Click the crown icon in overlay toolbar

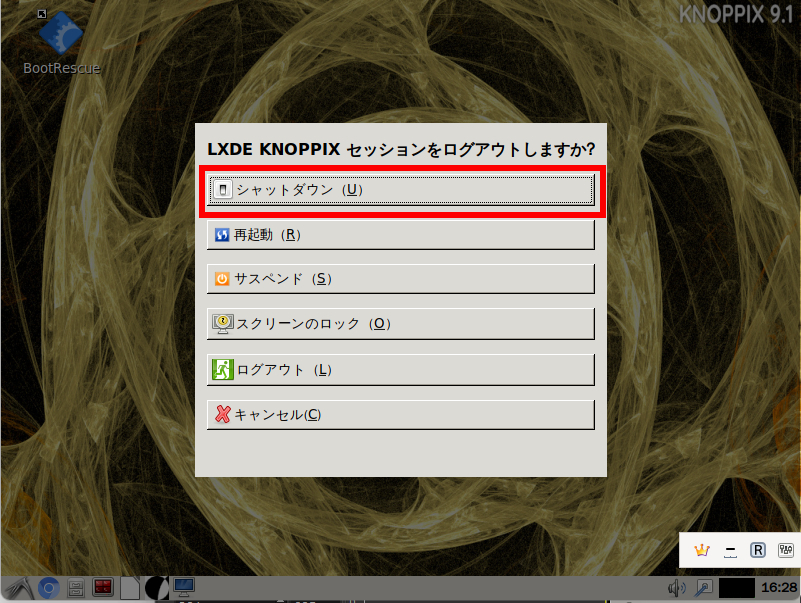coord(702,550)
